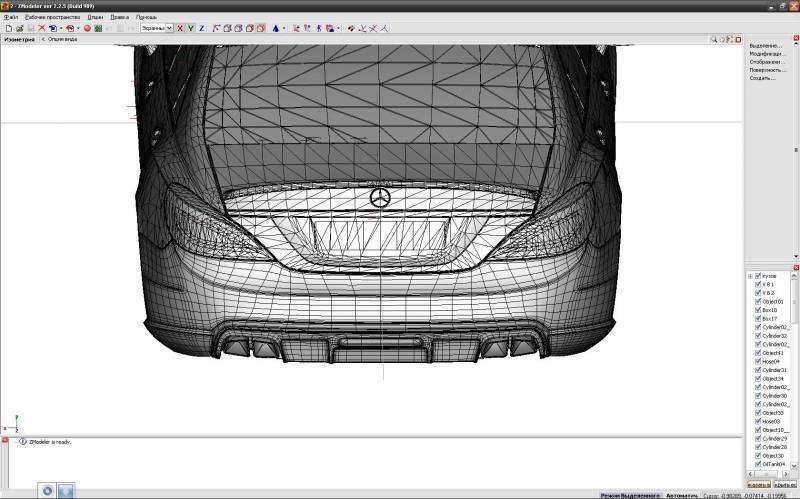800x499 pixels.
Task: Expand the Отображени command group
Action: coord(767,62)
